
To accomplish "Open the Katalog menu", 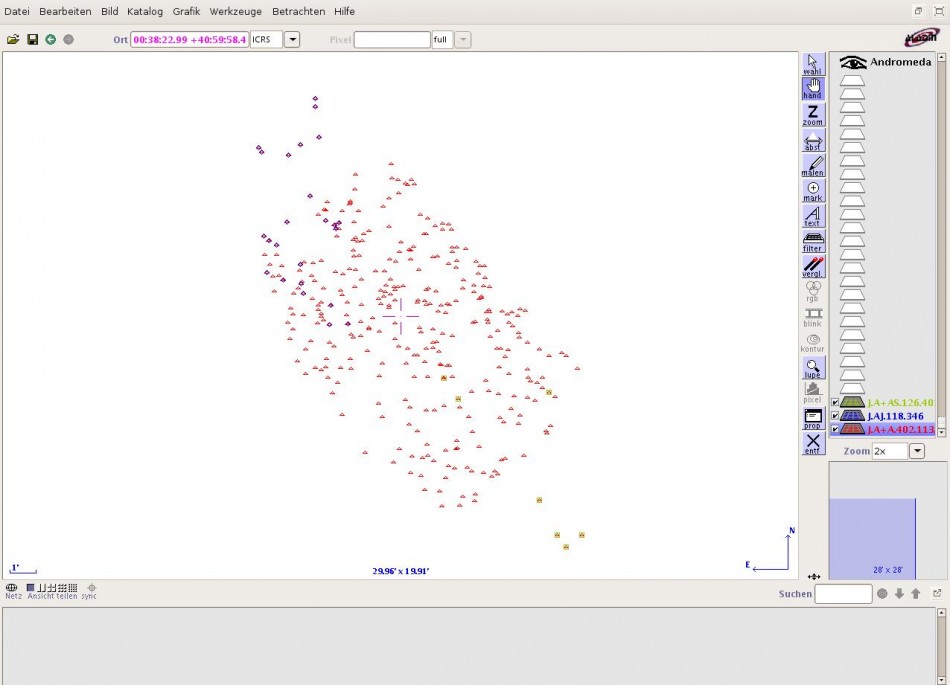I will pos(145,11).
